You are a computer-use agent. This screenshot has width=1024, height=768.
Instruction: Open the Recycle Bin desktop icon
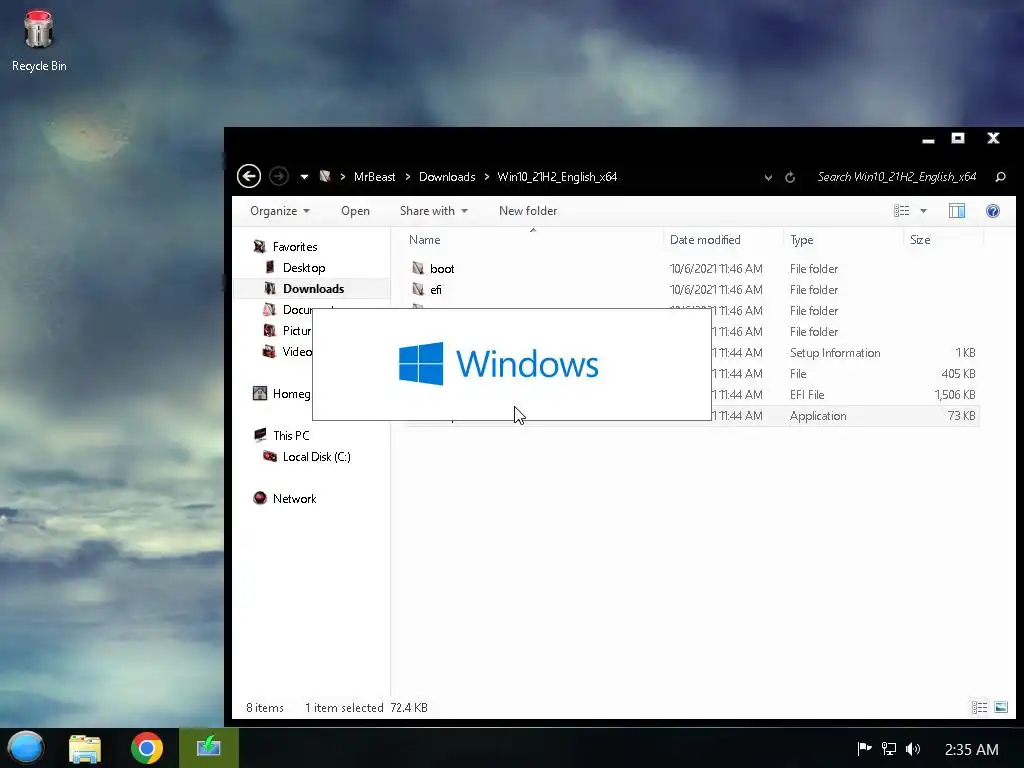(39, 40)
